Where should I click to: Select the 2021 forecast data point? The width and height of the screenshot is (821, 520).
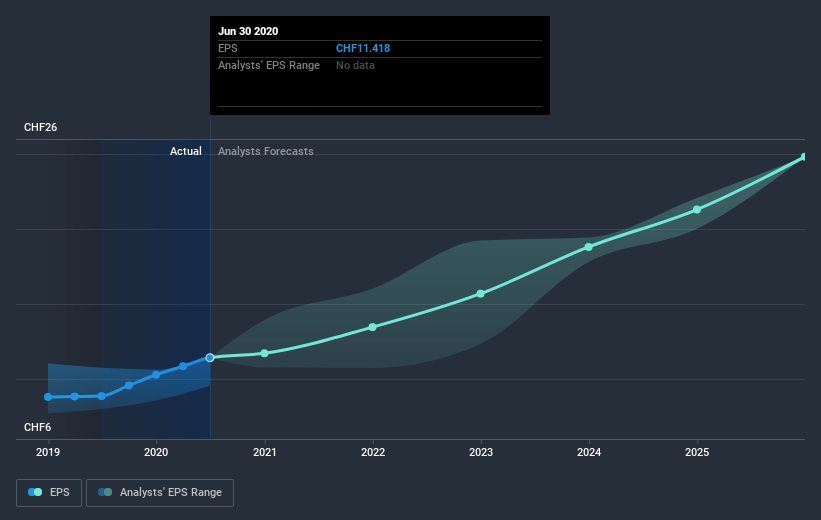264,353
